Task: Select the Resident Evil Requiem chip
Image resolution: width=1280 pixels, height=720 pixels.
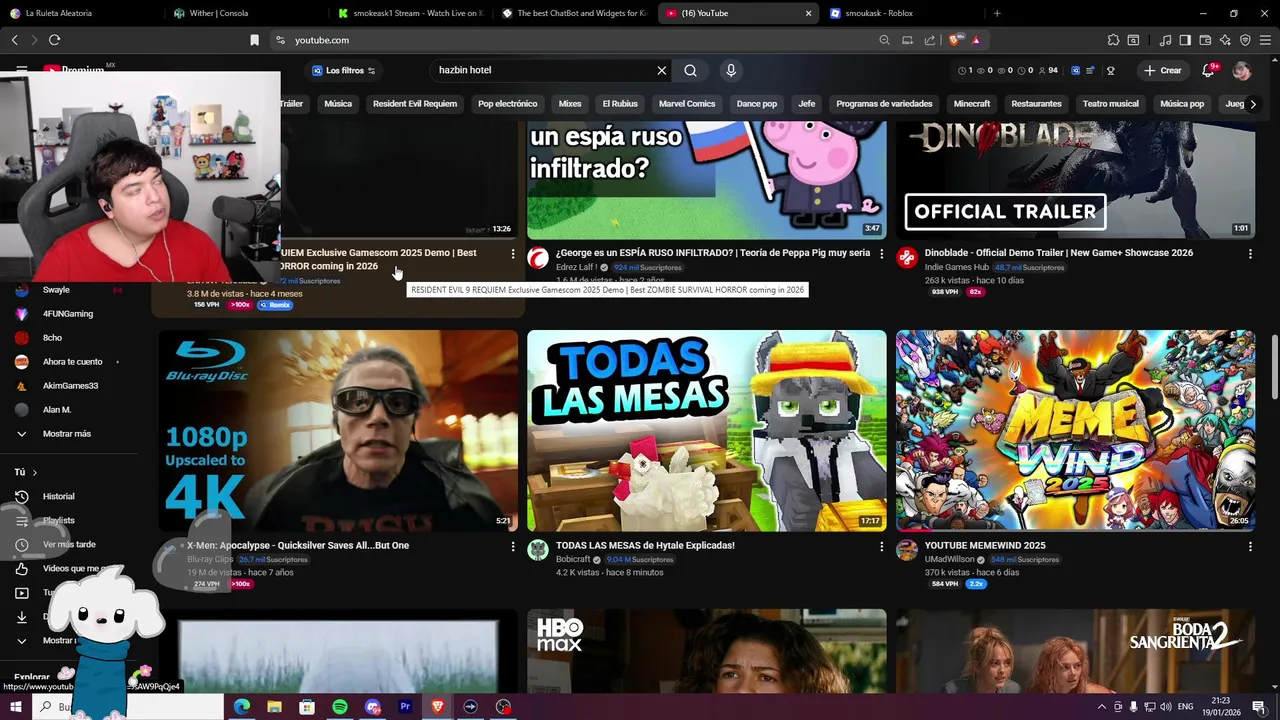Action: click(415, 104)
